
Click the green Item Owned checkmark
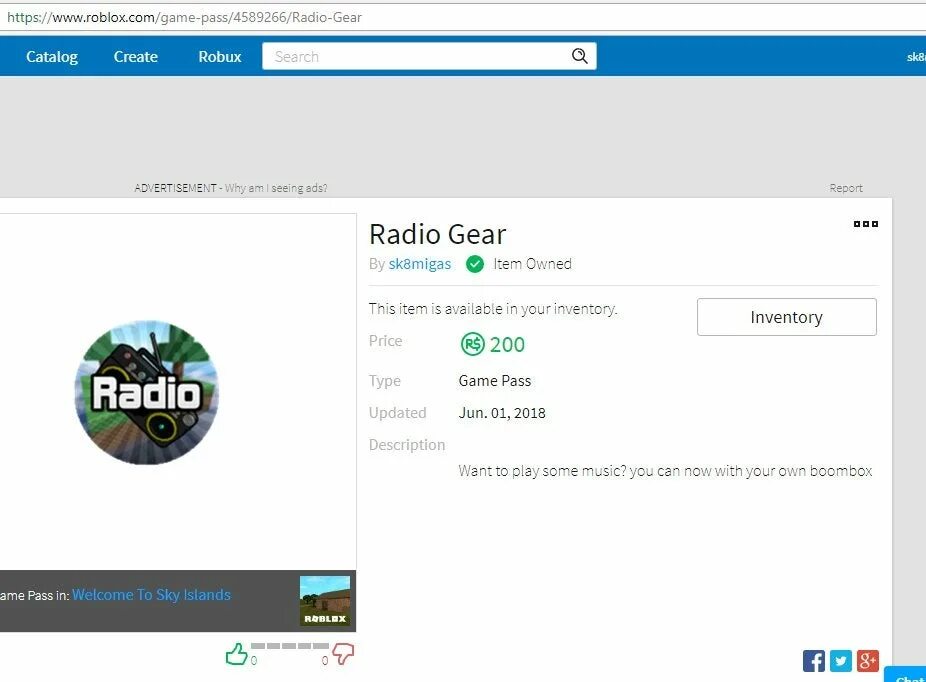[x=475, y=264]
